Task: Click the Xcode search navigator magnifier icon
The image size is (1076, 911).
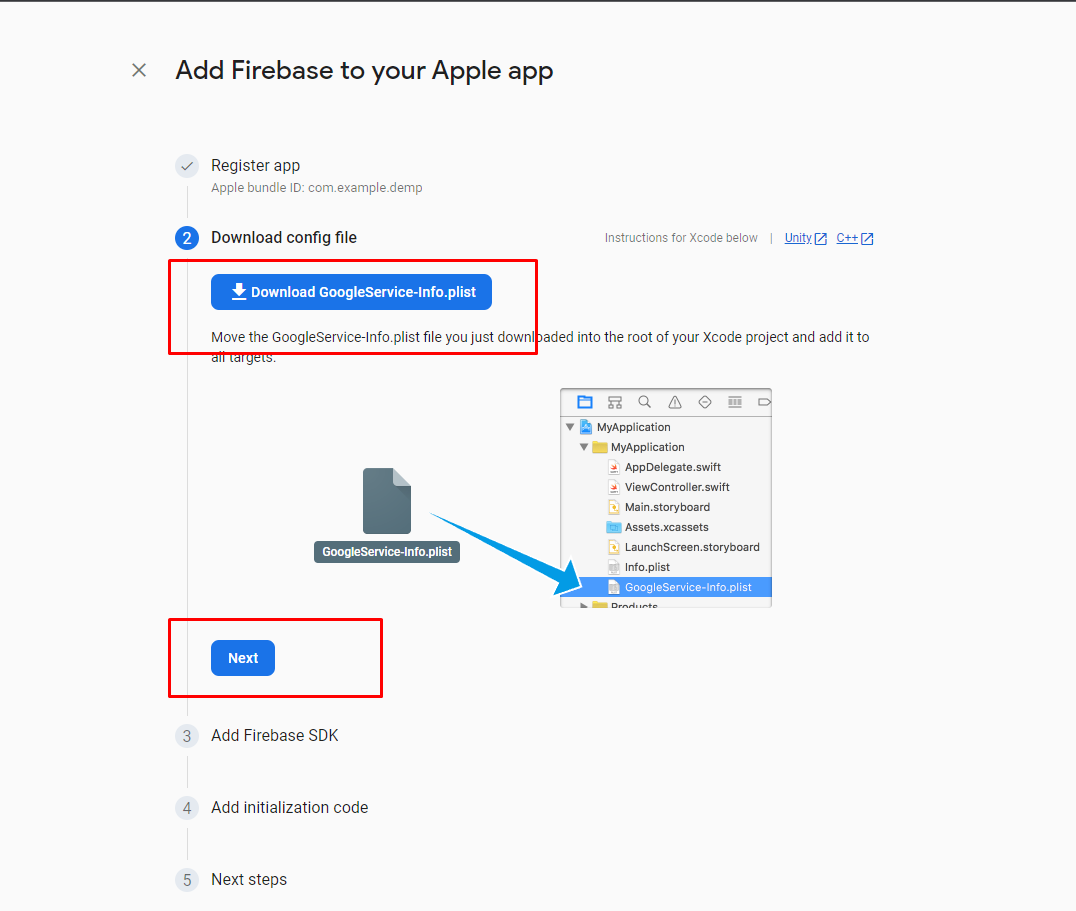Action: [645, 402]
